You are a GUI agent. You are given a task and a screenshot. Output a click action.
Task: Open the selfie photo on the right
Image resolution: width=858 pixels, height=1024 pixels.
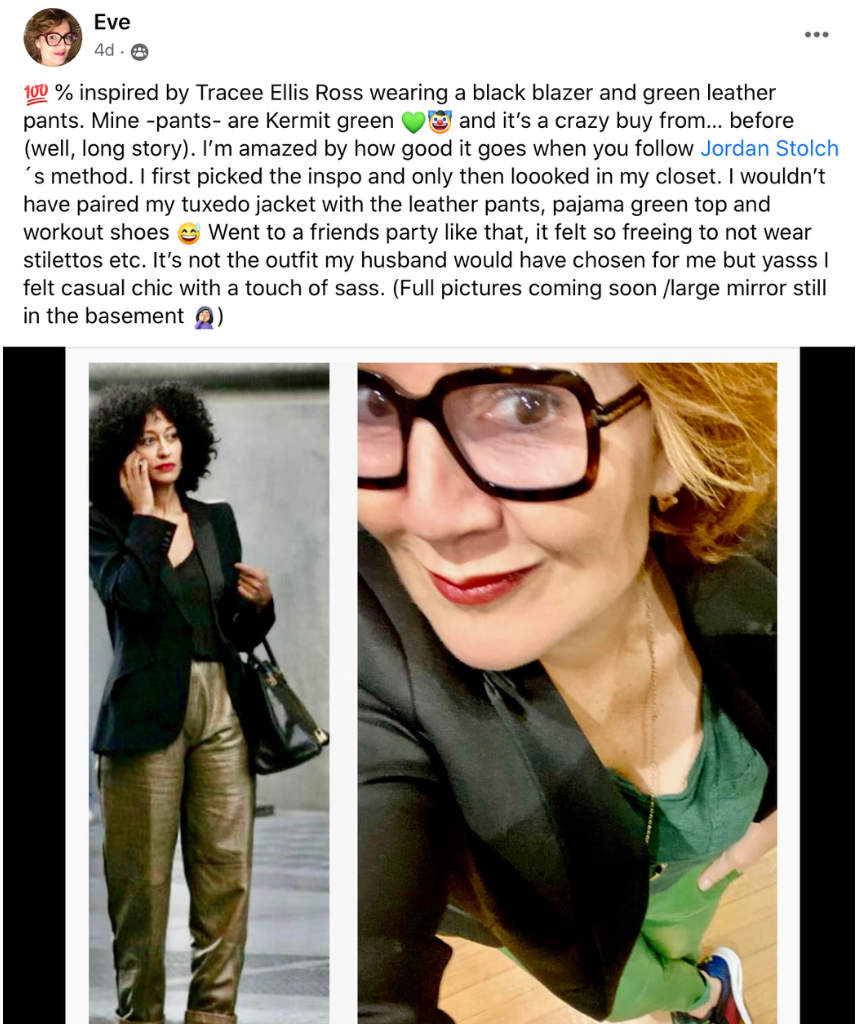click(567, 693)
